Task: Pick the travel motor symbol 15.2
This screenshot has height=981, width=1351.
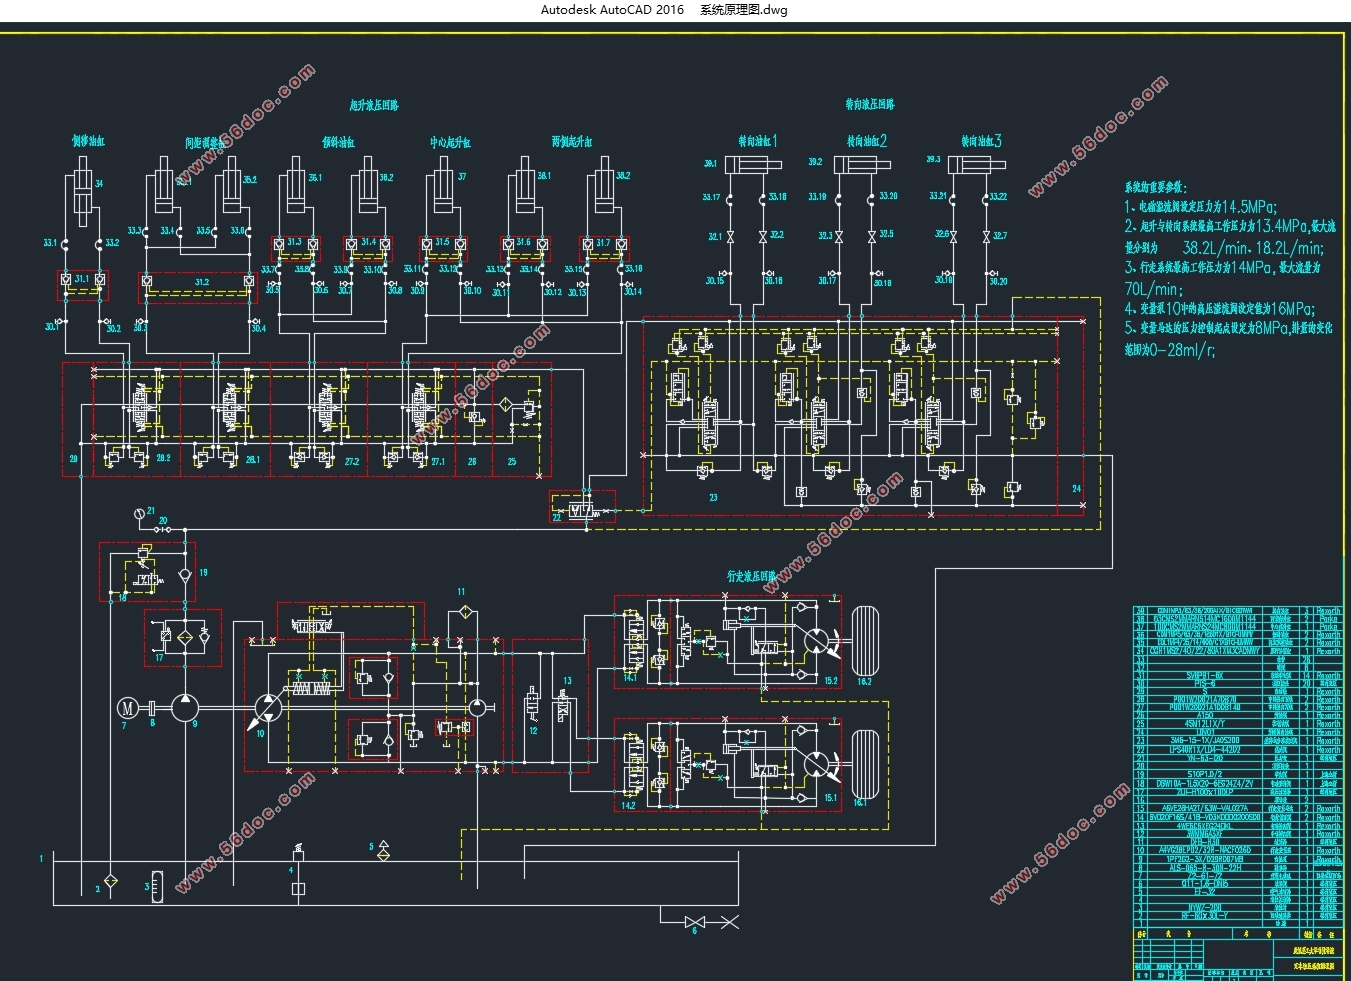Action: (x=817, y=640)
